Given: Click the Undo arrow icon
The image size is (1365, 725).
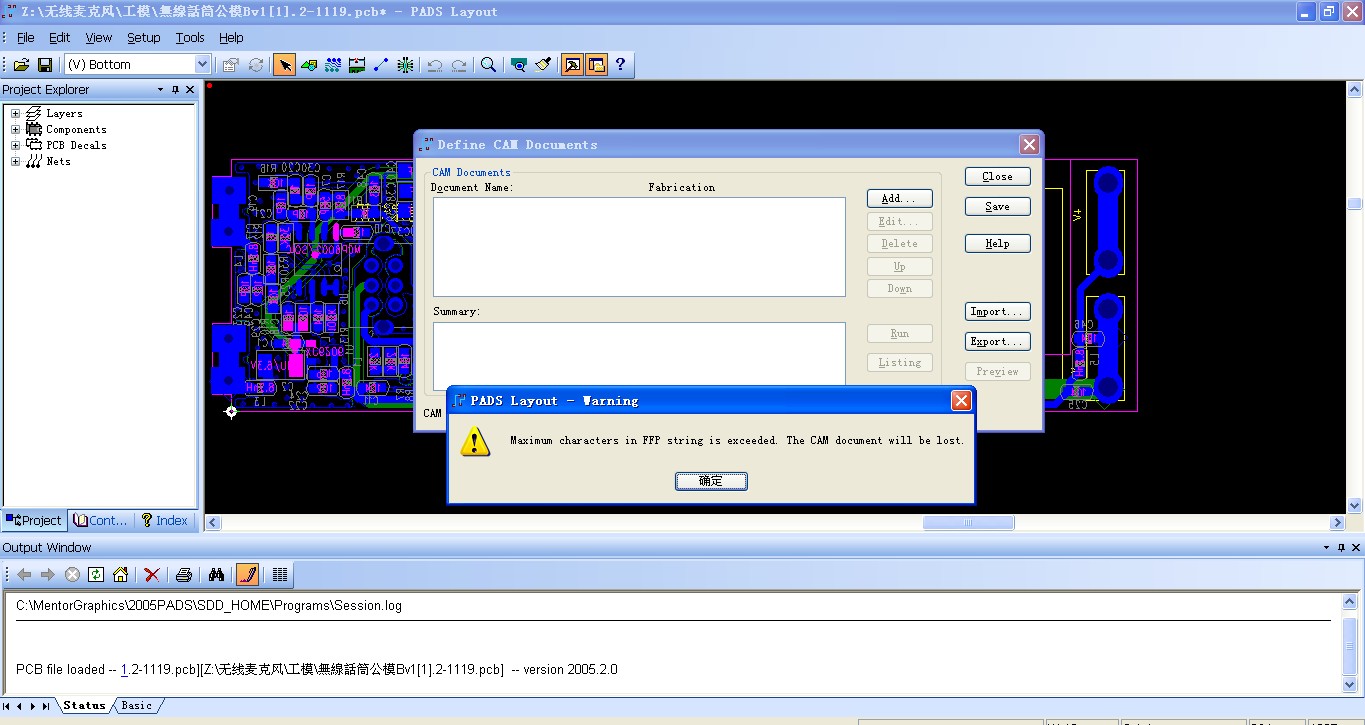Looking at the screenshot, I should (435, 64).
